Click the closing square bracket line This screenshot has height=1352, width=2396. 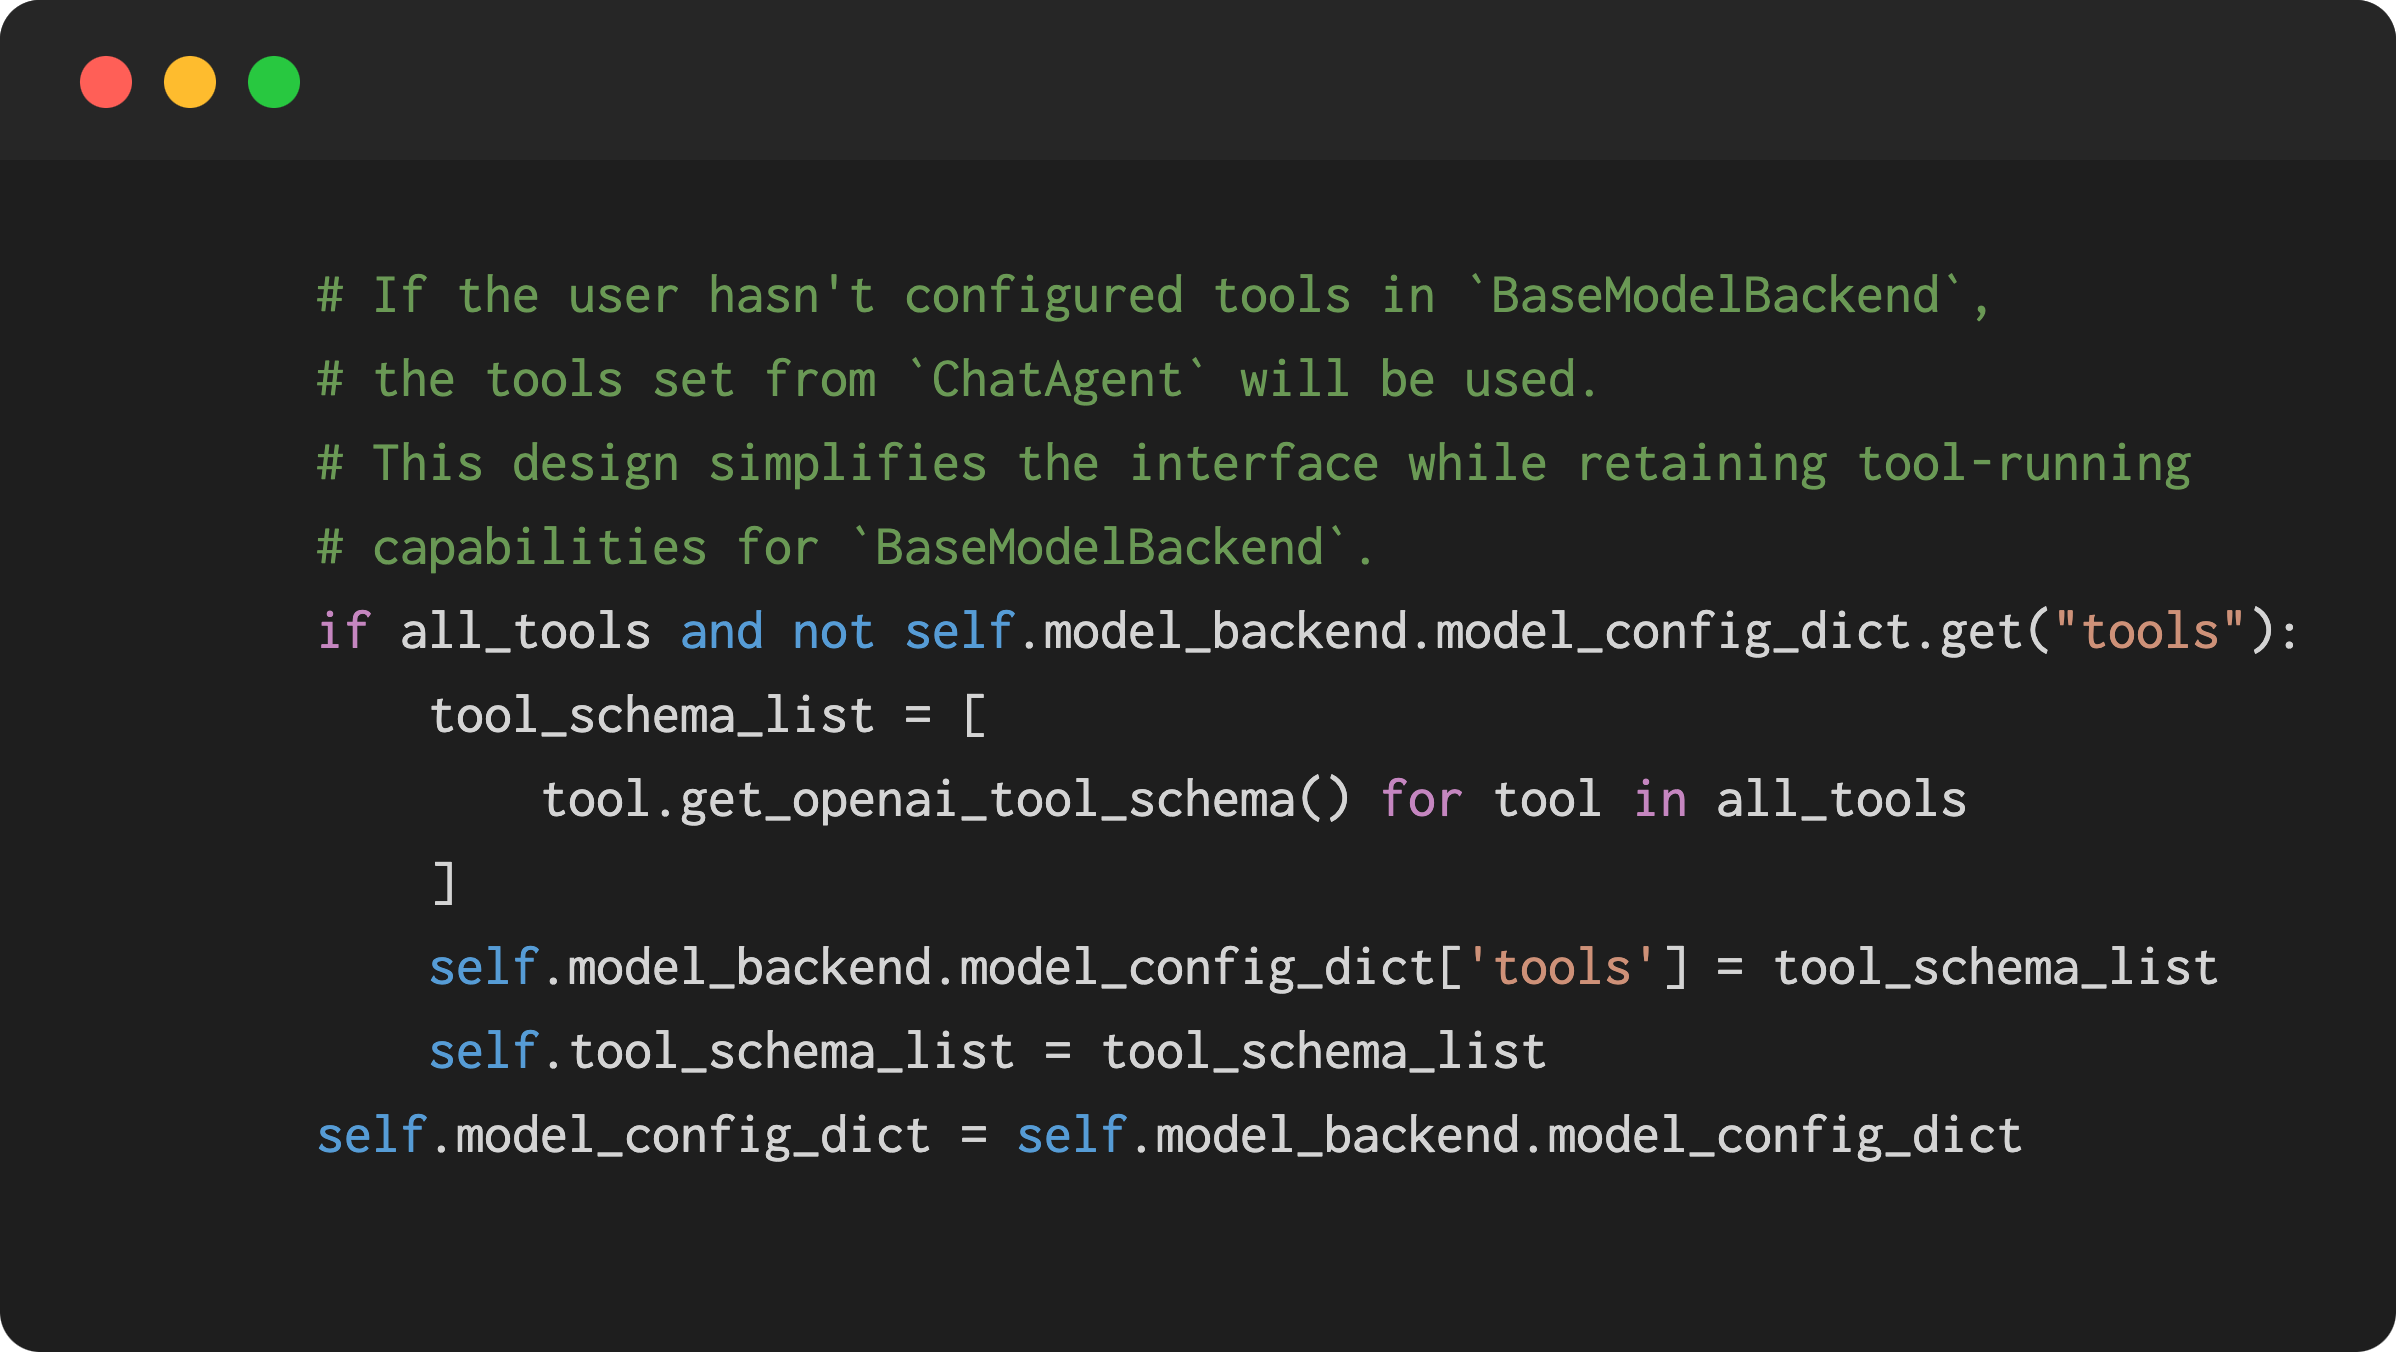point(445,883)
